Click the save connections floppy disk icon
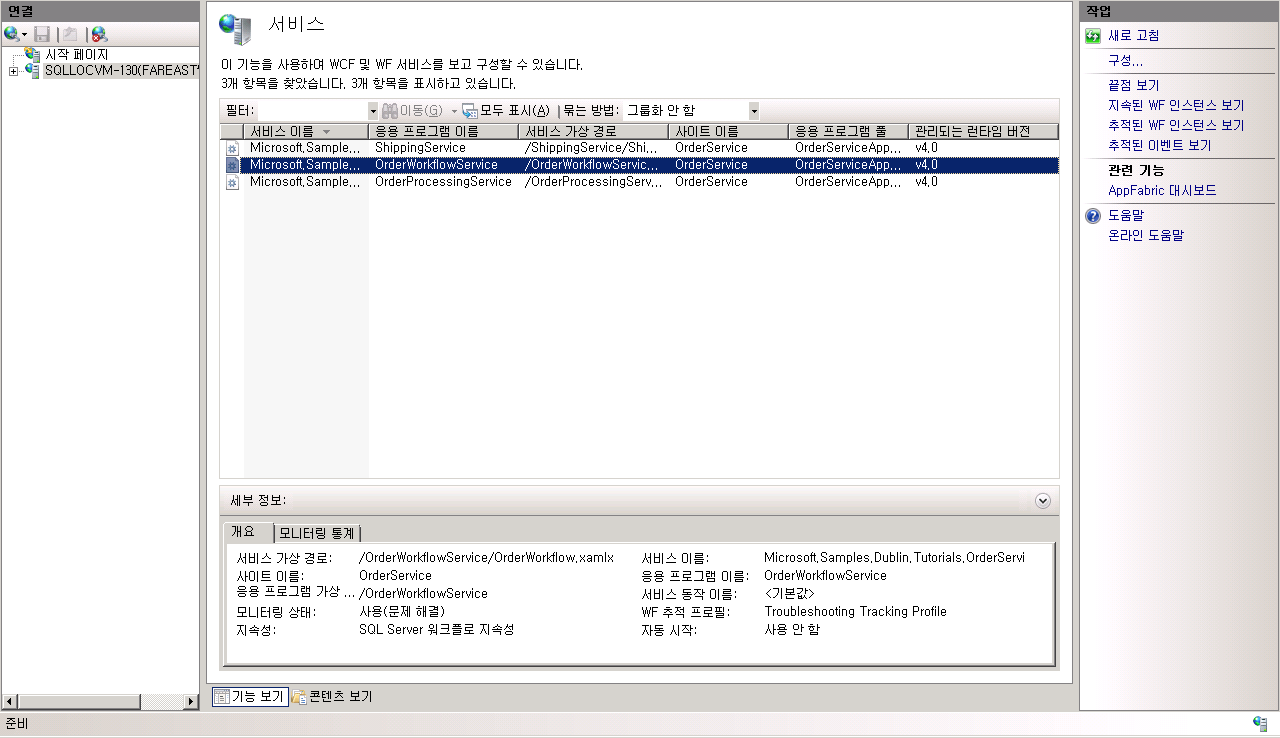This screenshot has width=1280, height=738. click(42, 34)
